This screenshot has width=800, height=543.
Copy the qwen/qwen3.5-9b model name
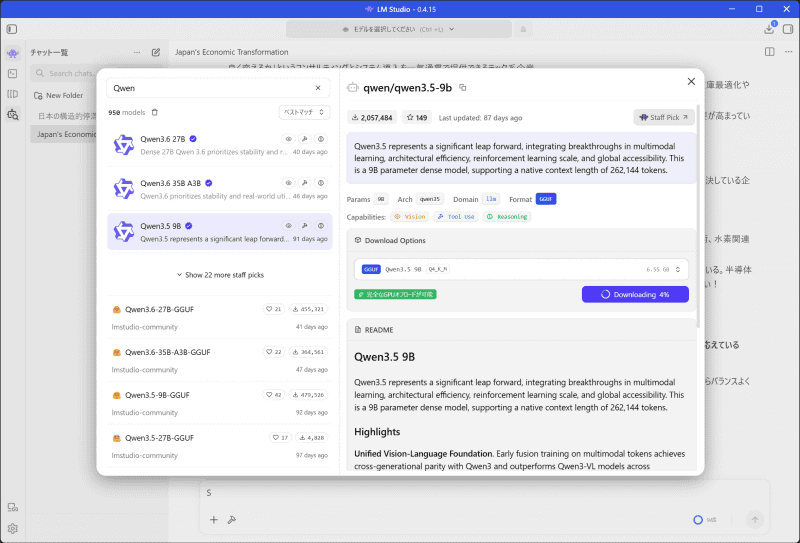[463, 87]
